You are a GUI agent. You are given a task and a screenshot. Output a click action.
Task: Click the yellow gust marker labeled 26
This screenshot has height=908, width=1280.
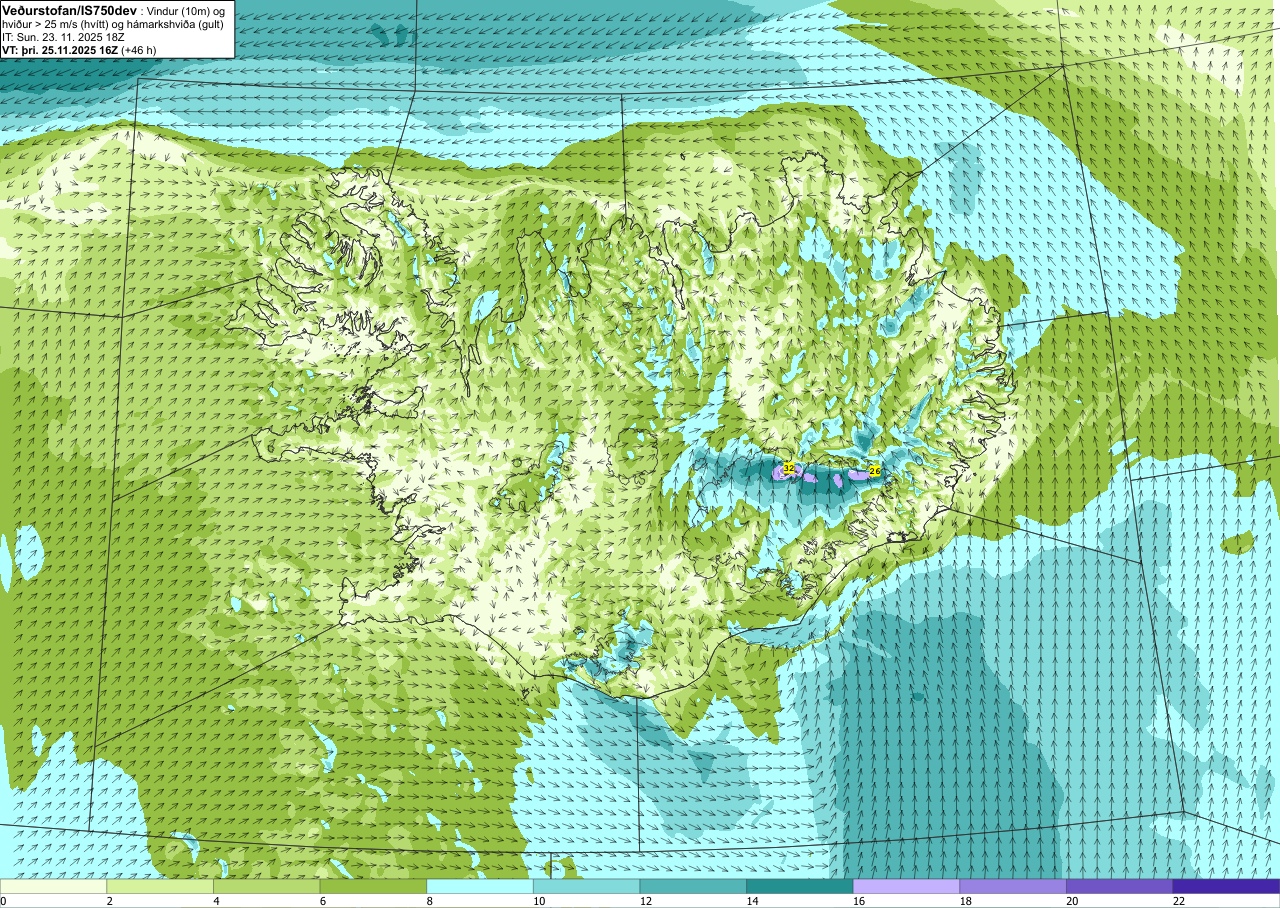pyautogui.click(x=875, y=470)
